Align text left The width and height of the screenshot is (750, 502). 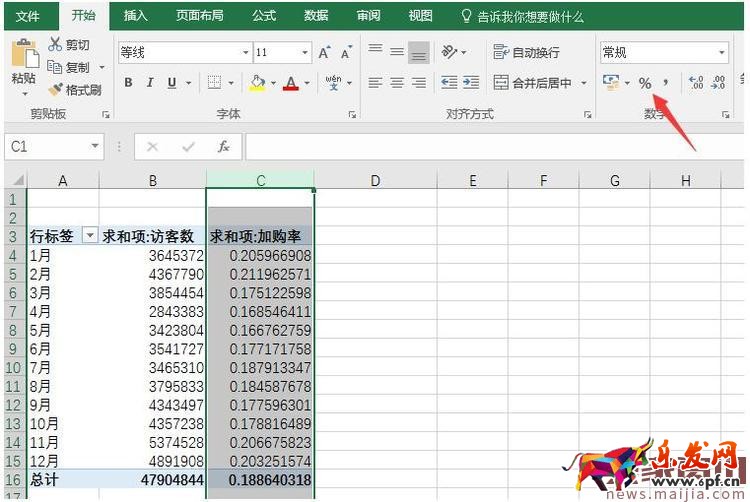tap(375, 83)
